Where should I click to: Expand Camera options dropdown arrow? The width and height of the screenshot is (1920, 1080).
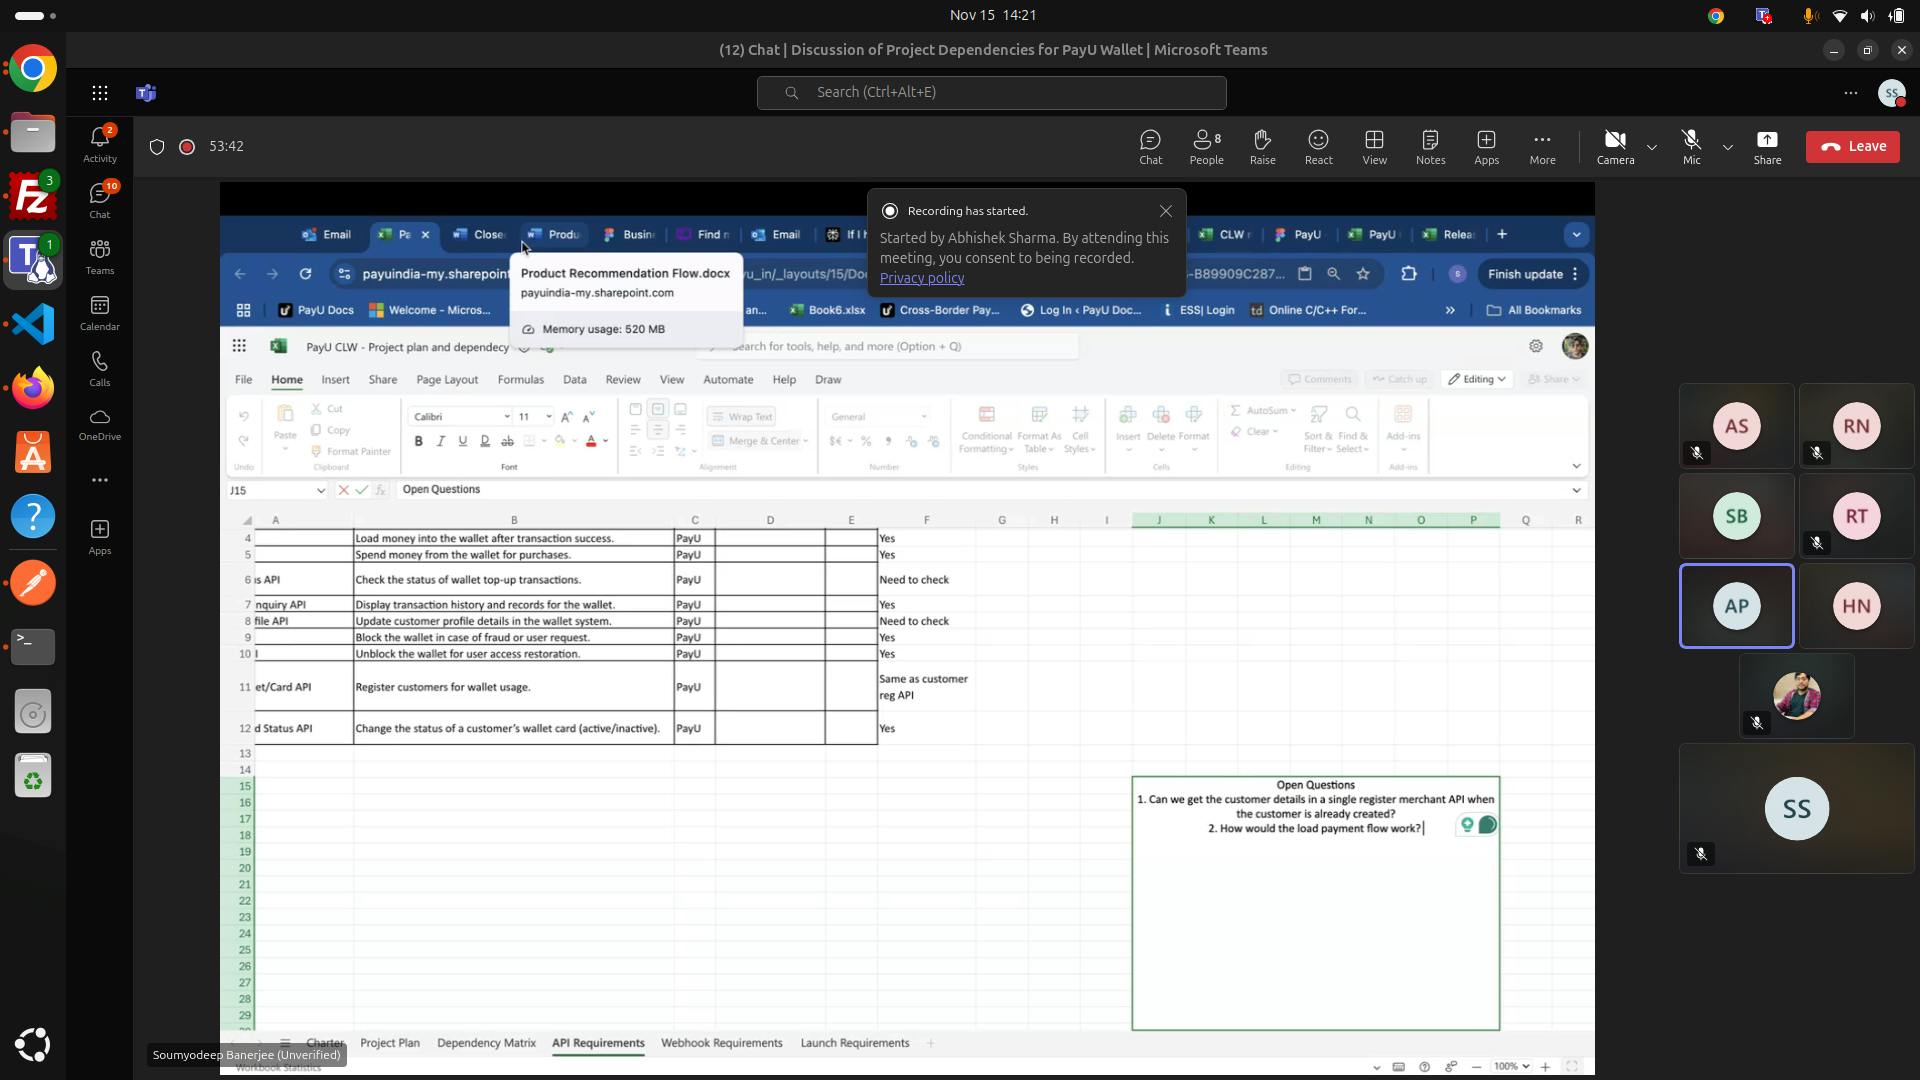click(1652, 147)
